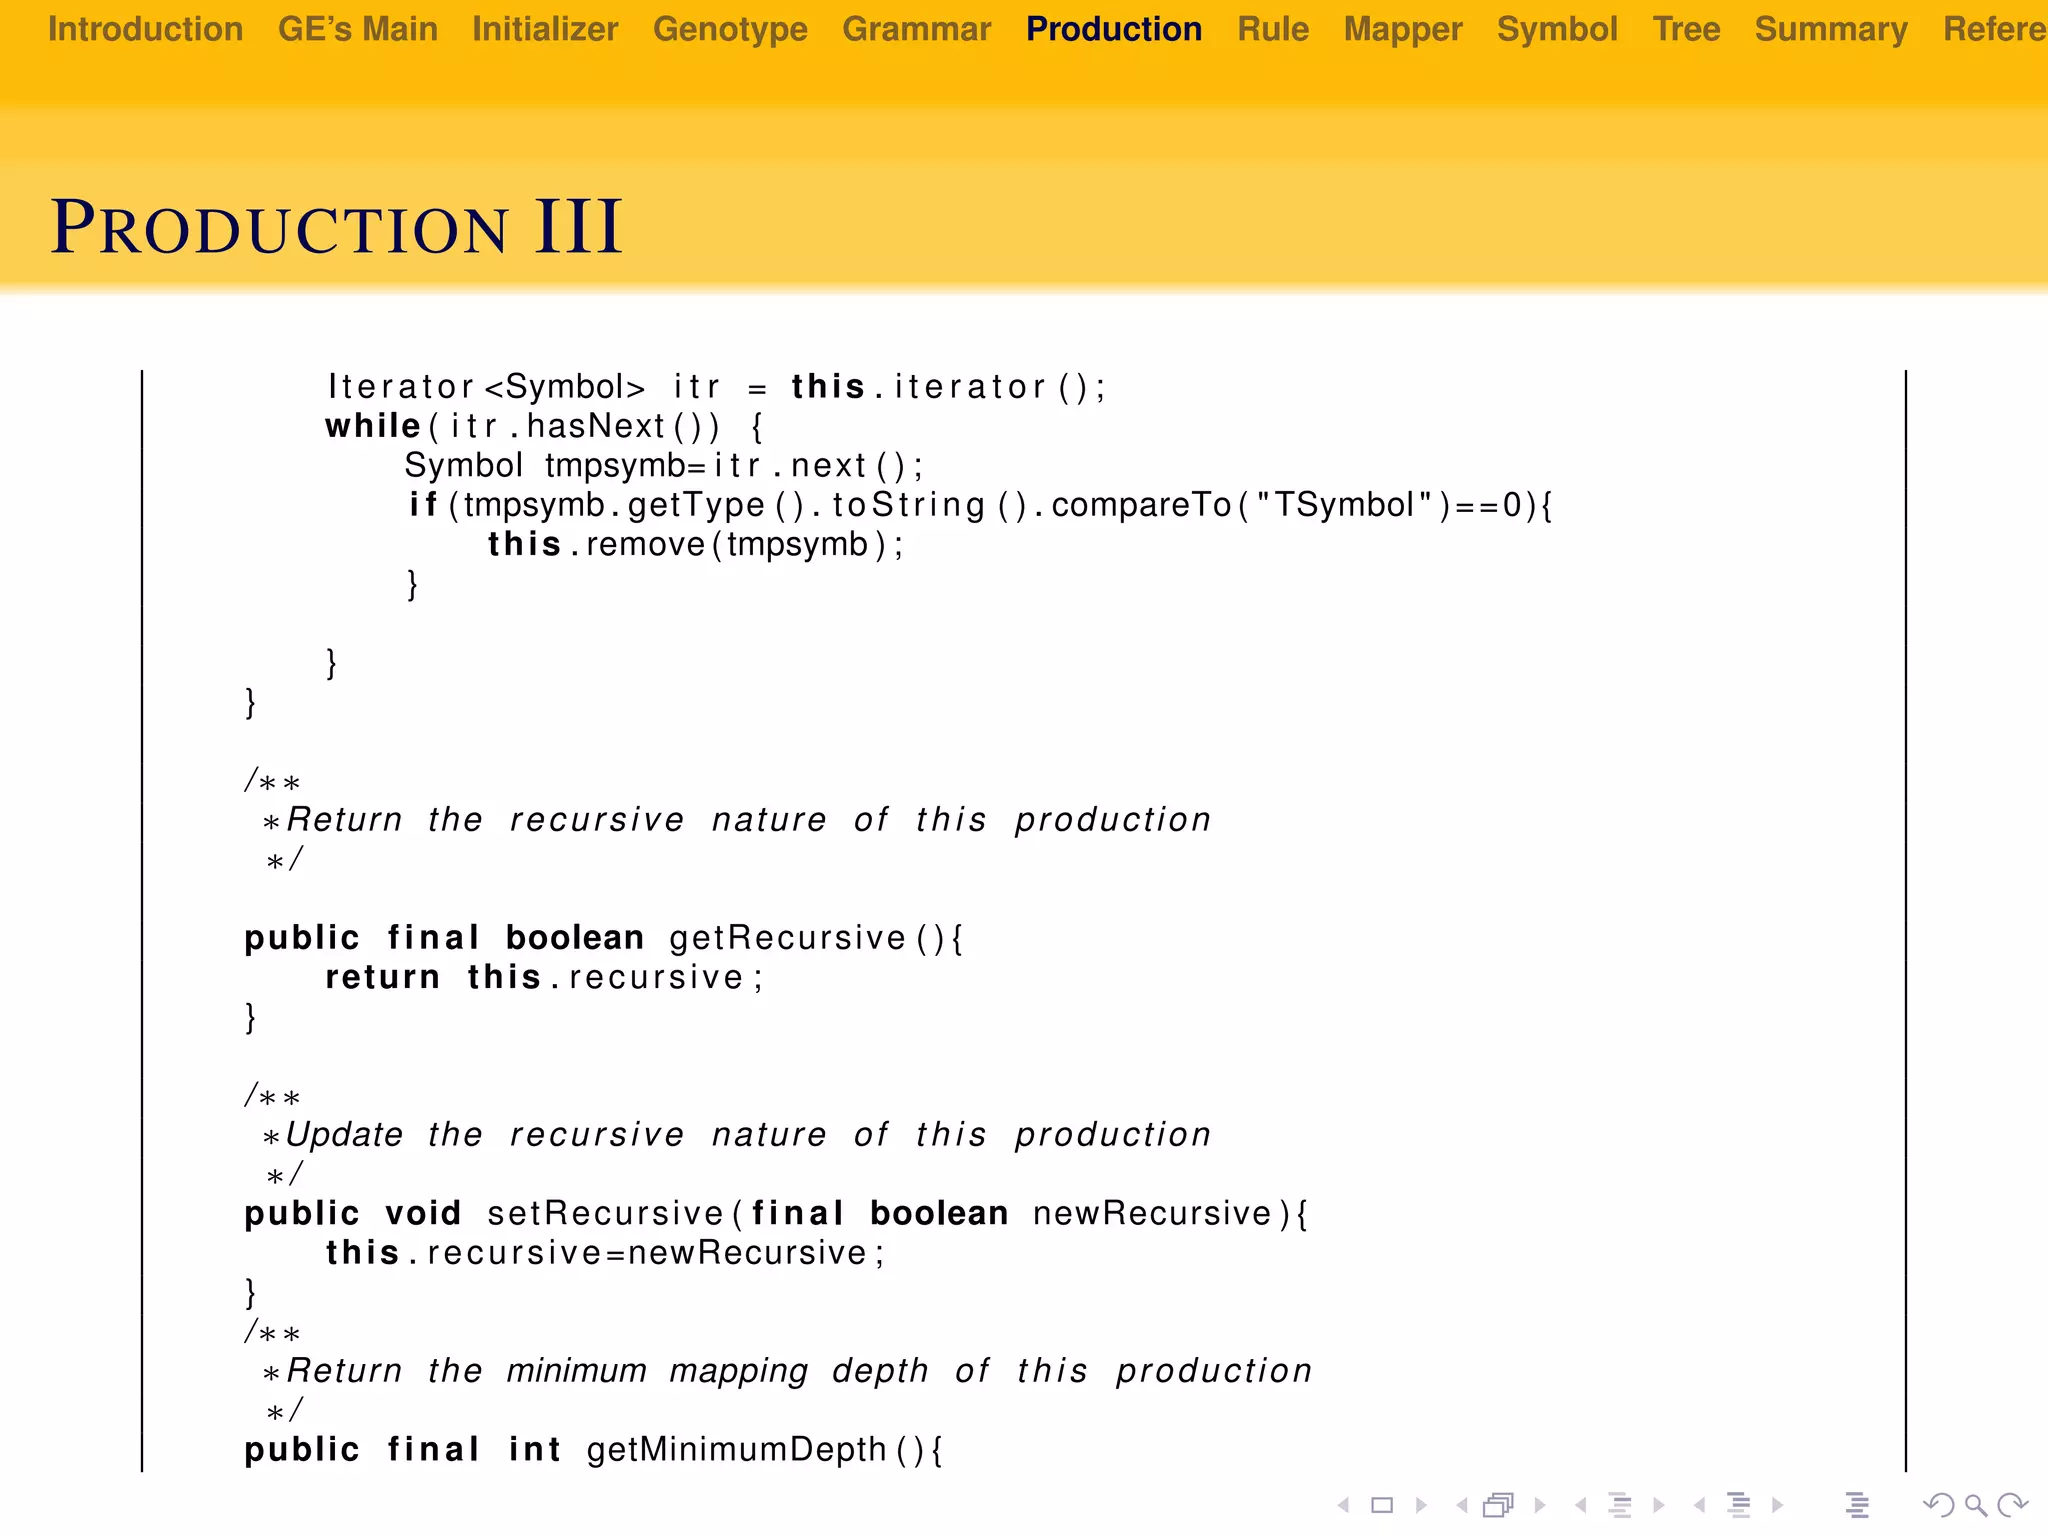Click comment 'Update the recursive nature'
The image size is (2048, 1536).
(x=737, y=1135)
